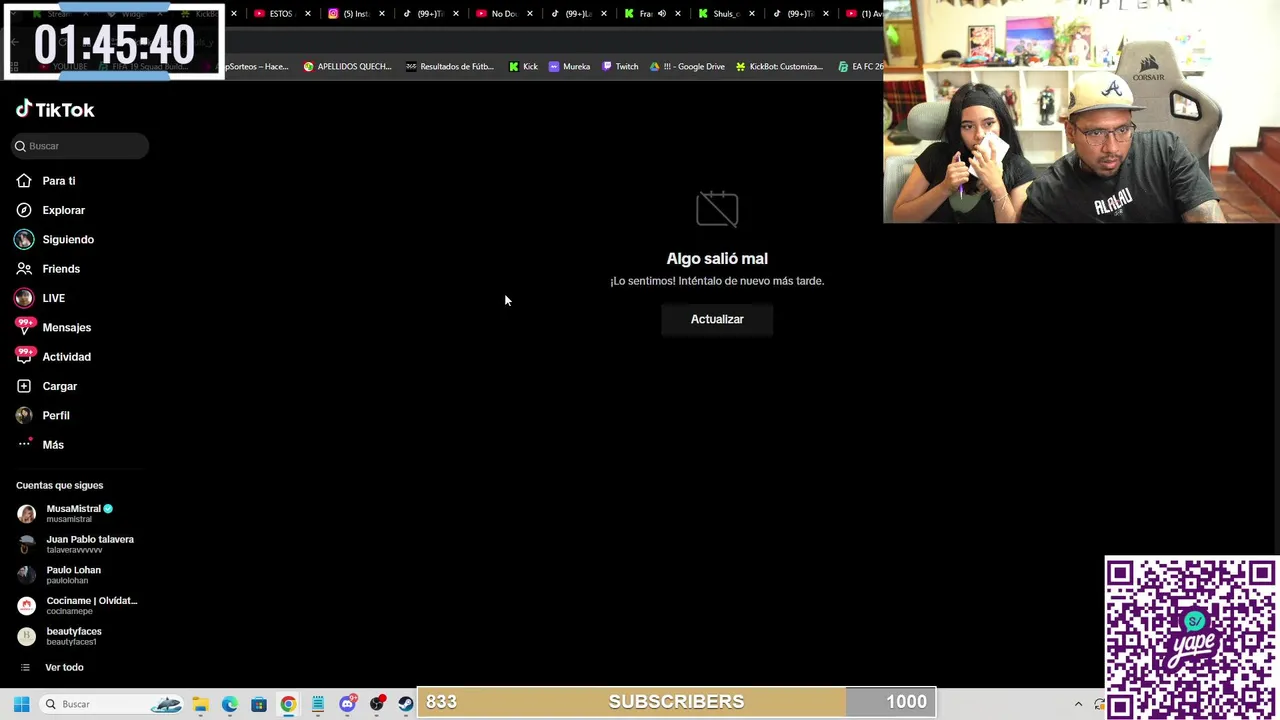The image size is (1280, 720).
Task: Click the MusaMistral profile avatar
Action: pos(27,514)
